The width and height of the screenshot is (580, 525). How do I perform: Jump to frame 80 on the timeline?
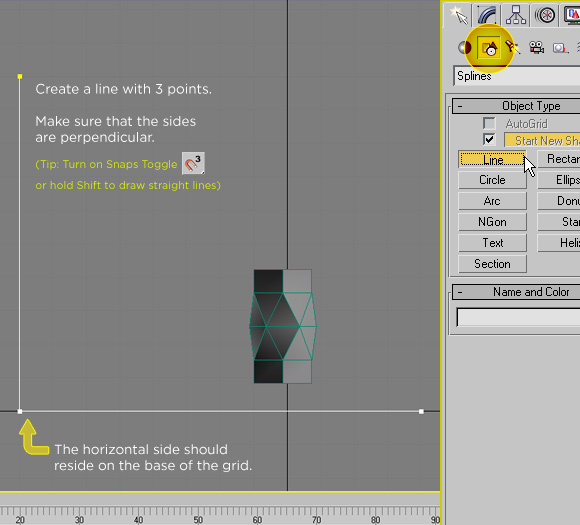(x=375, y=520)
